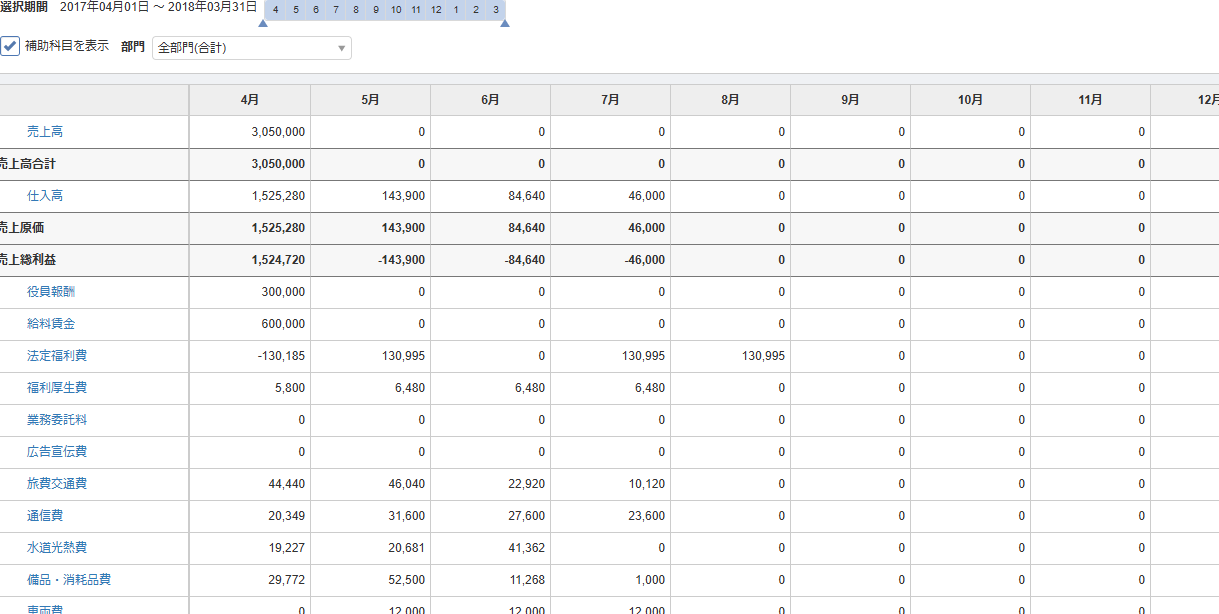
Task: Uncheck the 補助科目を表示 checkbox
Action: (x=10, y=46)
